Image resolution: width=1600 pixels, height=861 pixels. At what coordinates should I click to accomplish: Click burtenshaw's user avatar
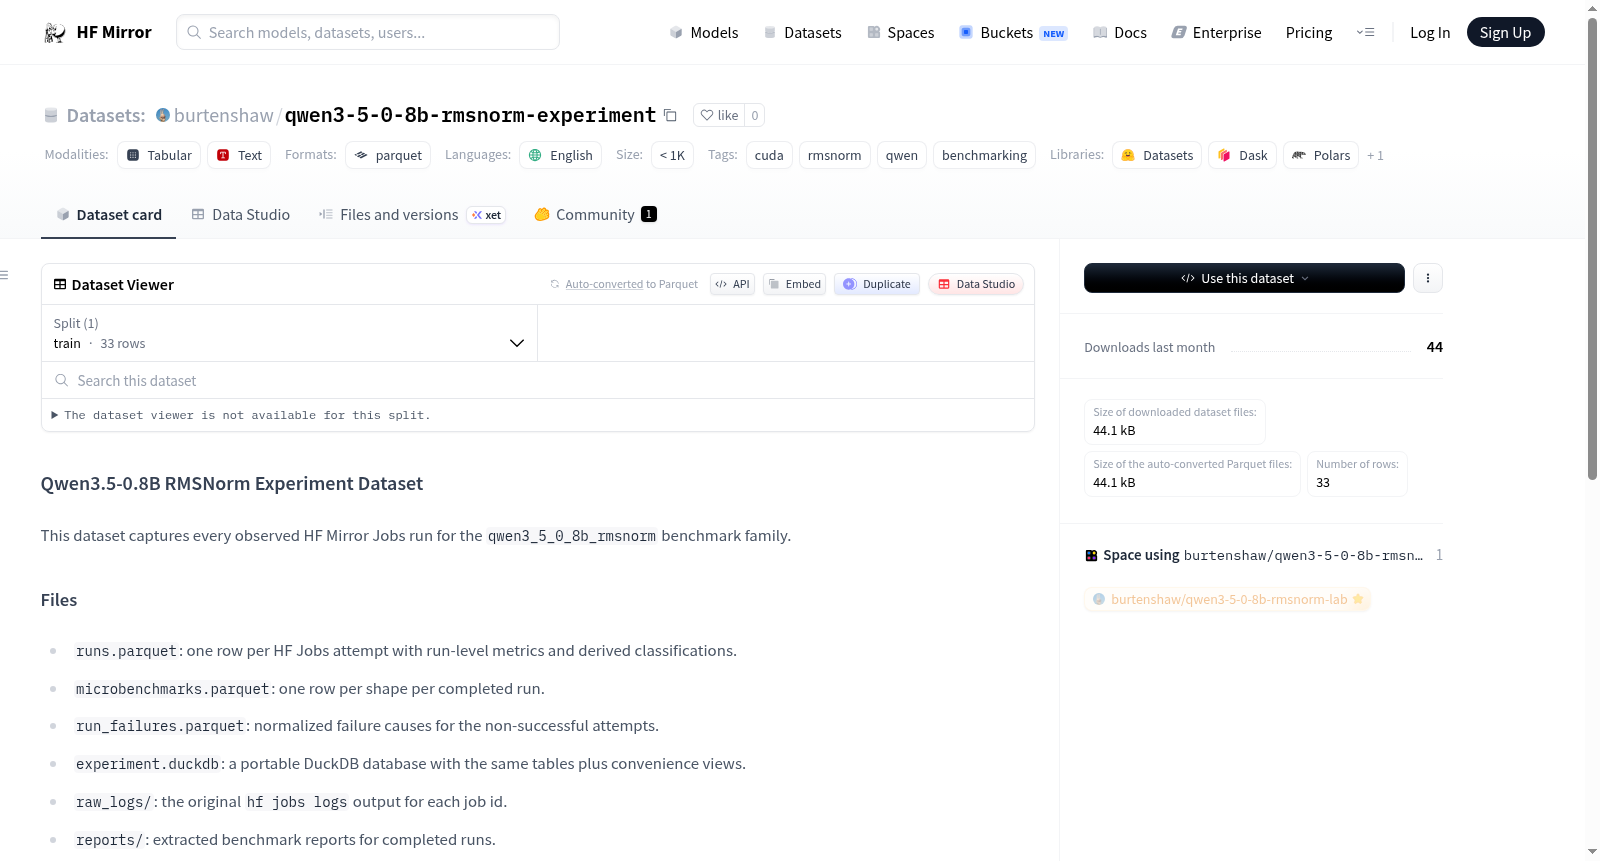[x=163, y=115]
